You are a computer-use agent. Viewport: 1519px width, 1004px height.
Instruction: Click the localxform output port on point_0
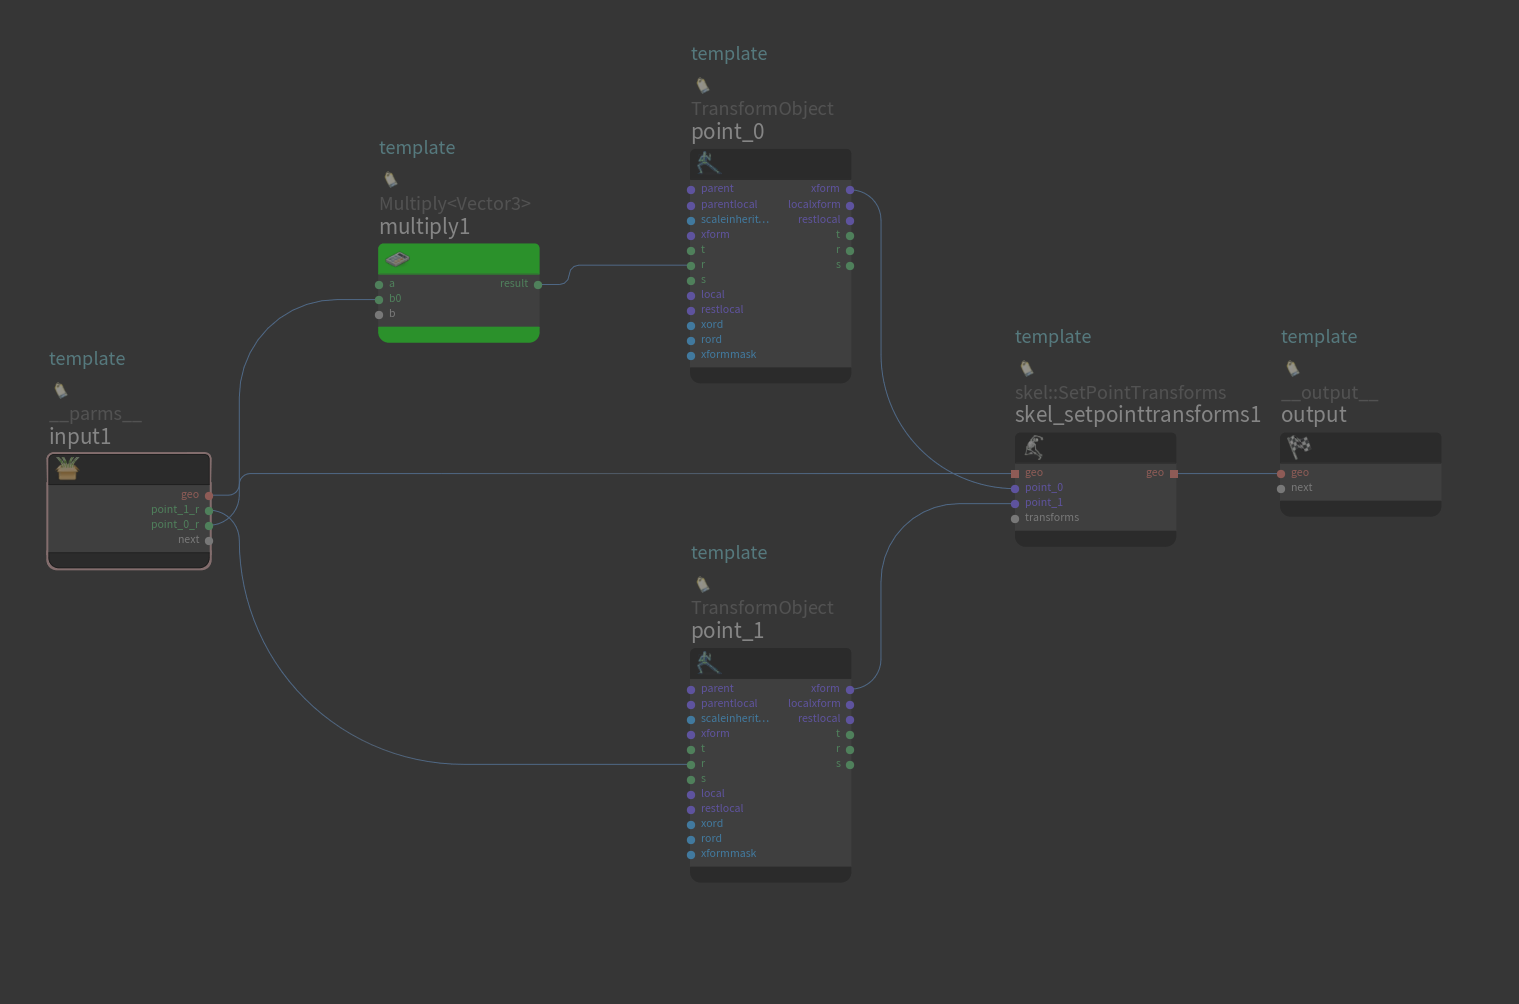[x=850, y=205]
